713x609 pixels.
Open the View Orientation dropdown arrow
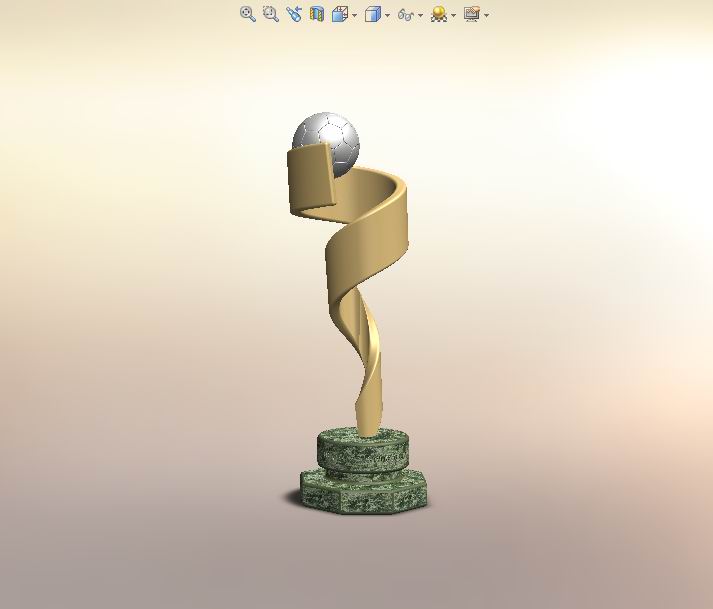point(355,15)
